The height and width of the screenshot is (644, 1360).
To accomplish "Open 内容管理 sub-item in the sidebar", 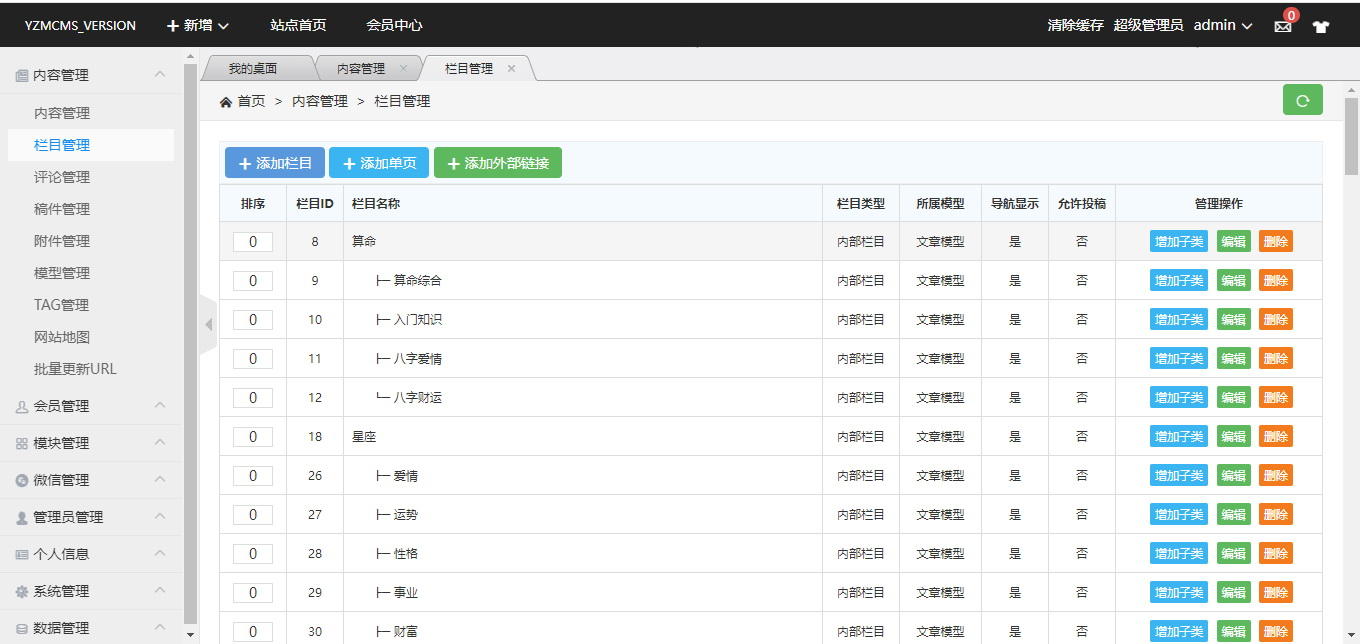I will click(x=62, y=113).
